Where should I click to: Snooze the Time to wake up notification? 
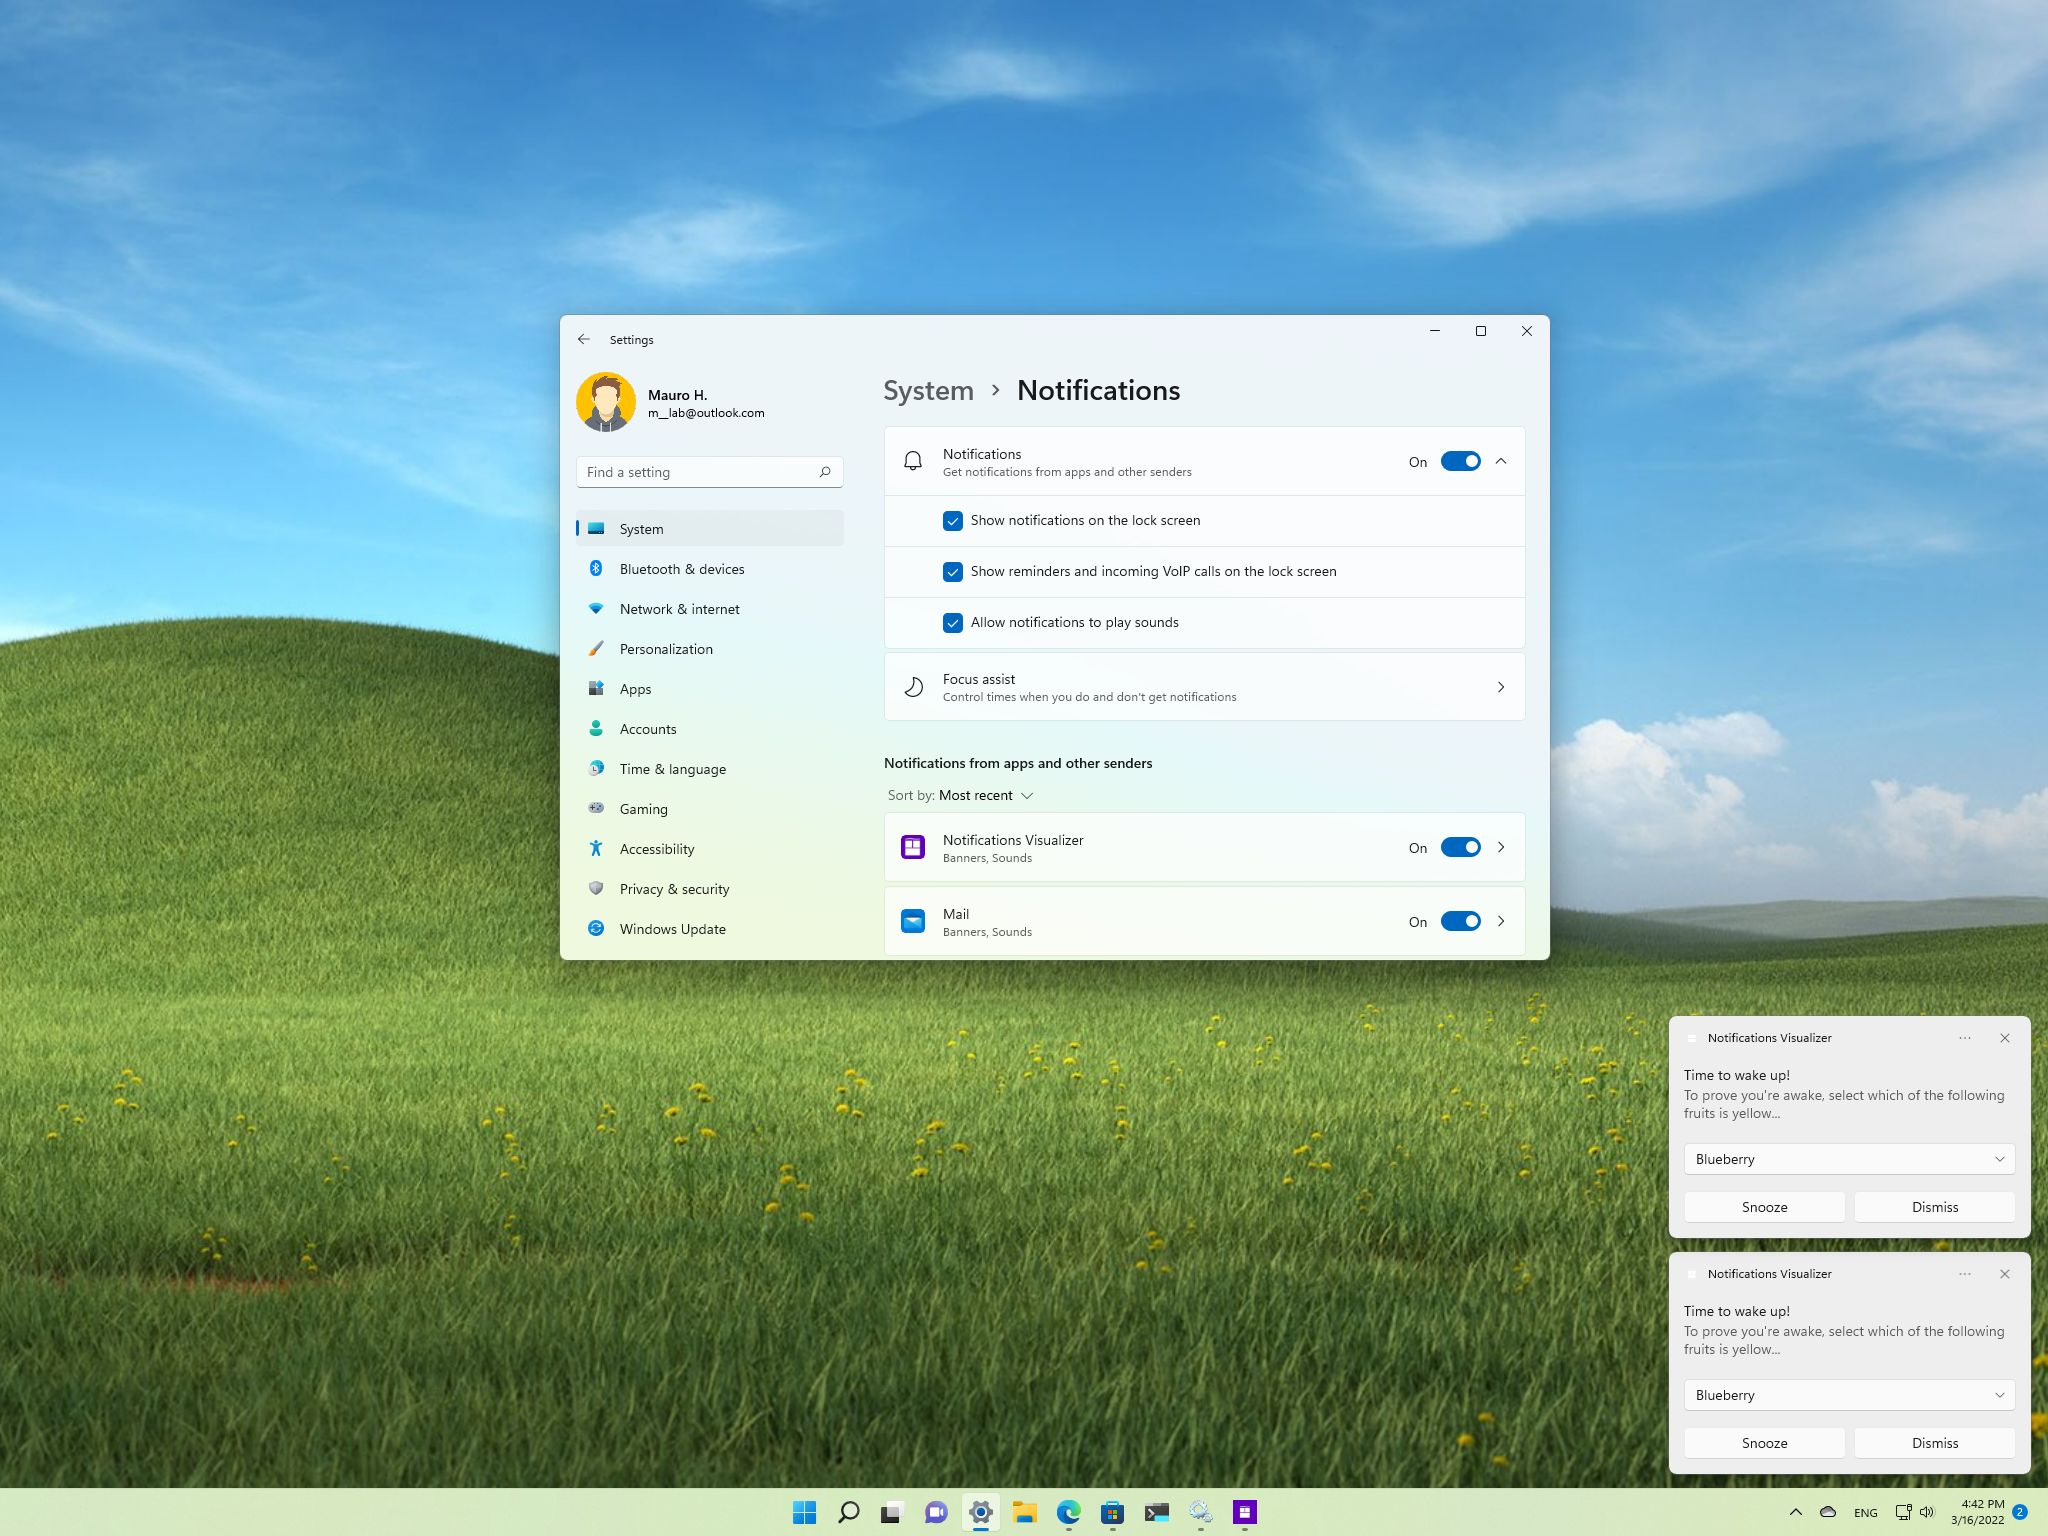(1763, 1206)
